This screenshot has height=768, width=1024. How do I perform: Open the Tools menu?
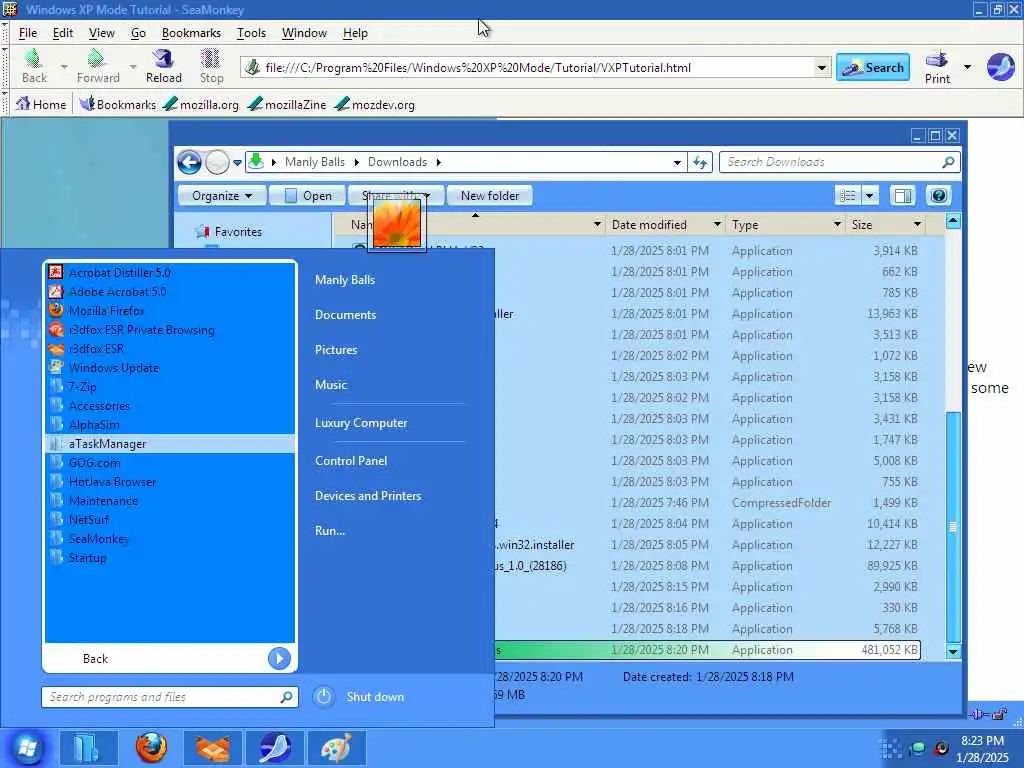pyautogui.click(x=251, y=33)
